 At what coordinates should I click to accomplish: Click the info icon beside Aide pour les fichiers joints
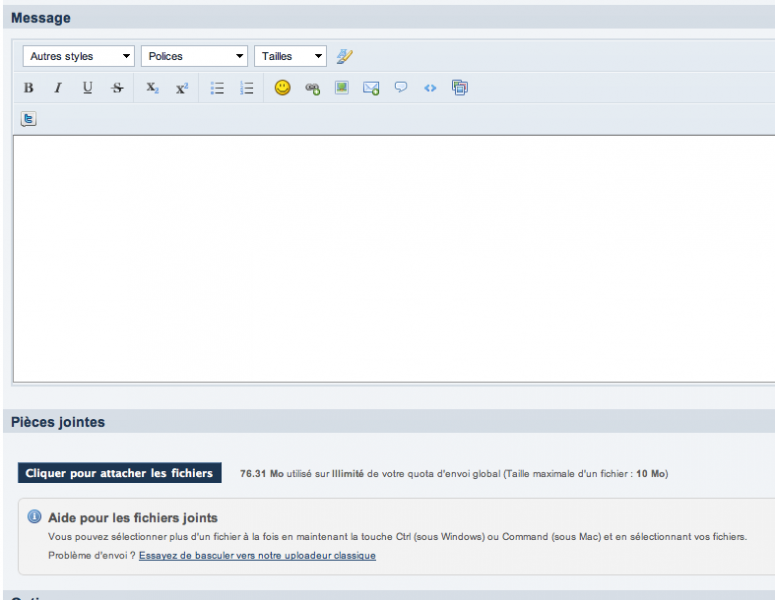(x=34, y=517)
